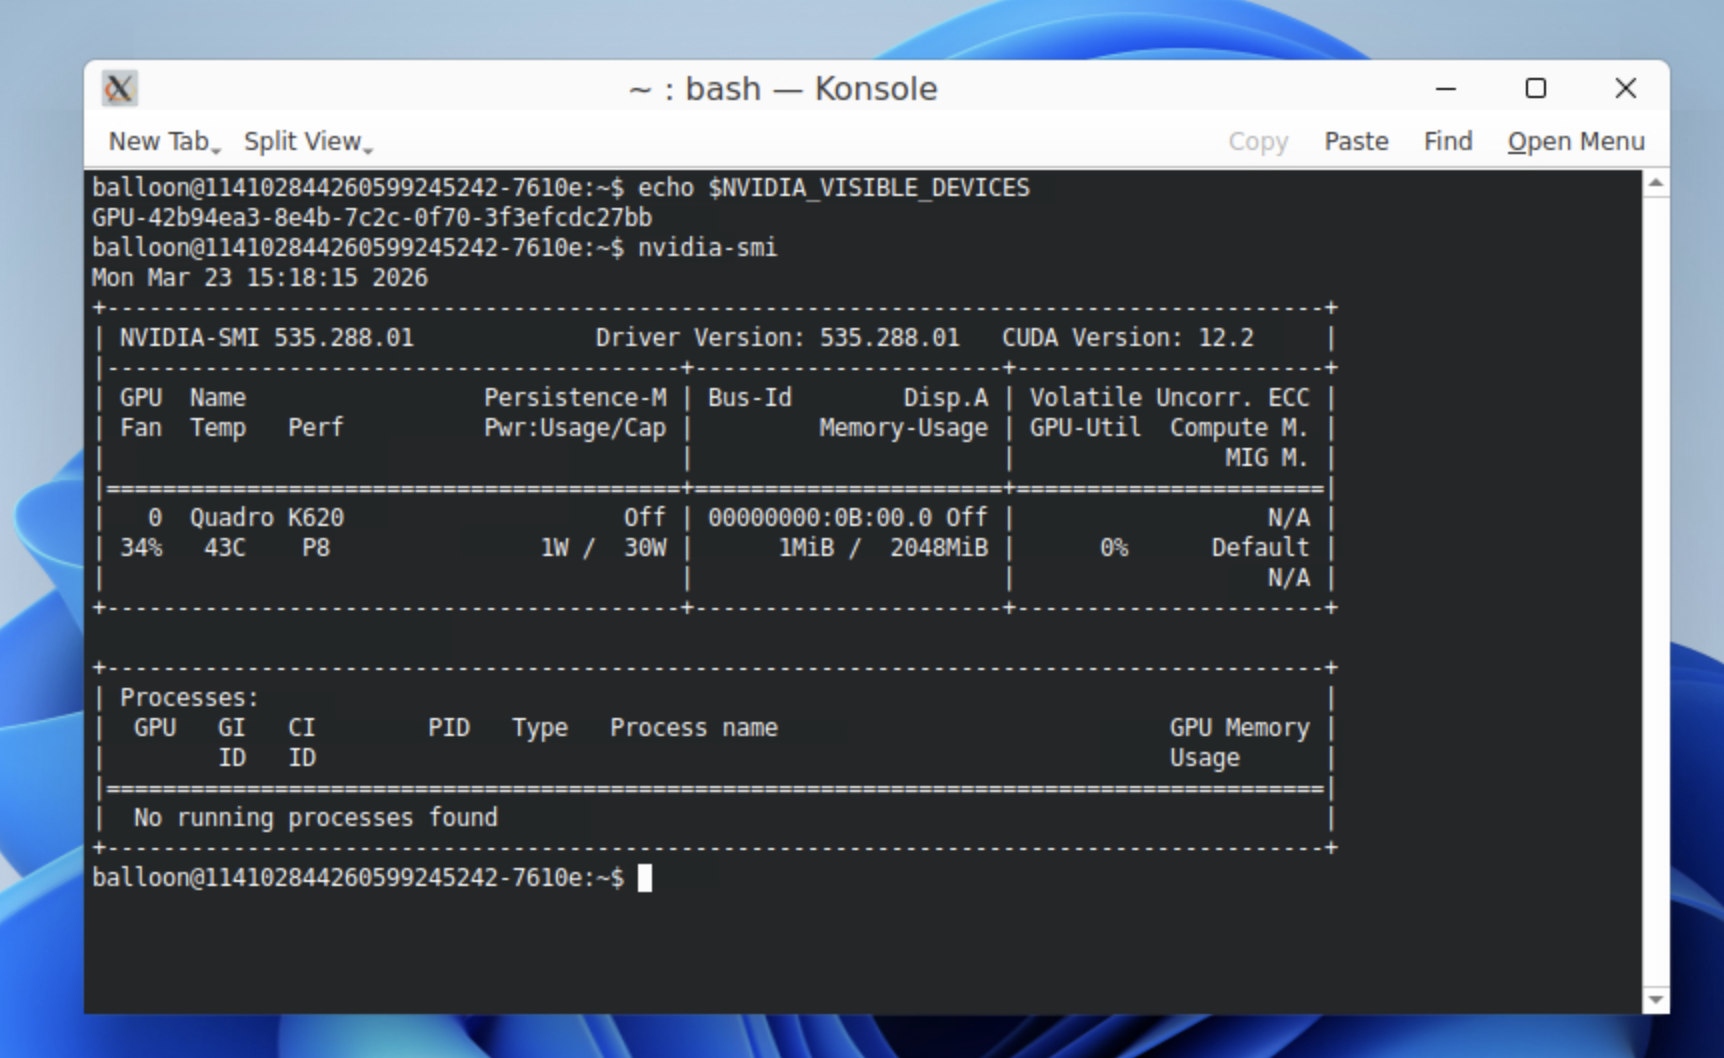The image size is (1724, 1058).
Task: Click the 'Bus-Id' column header
Action: point(750,398)
